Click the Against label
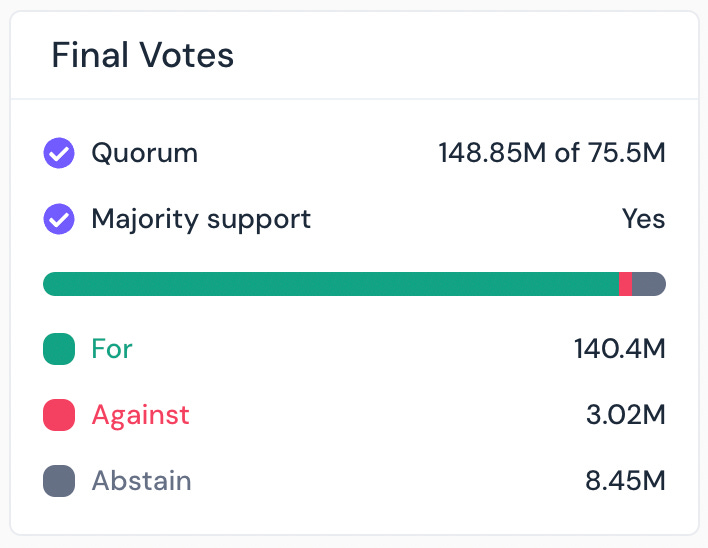The height and width of the screenshot is (548, 708). pyautogui.click(x=140, y=415)
